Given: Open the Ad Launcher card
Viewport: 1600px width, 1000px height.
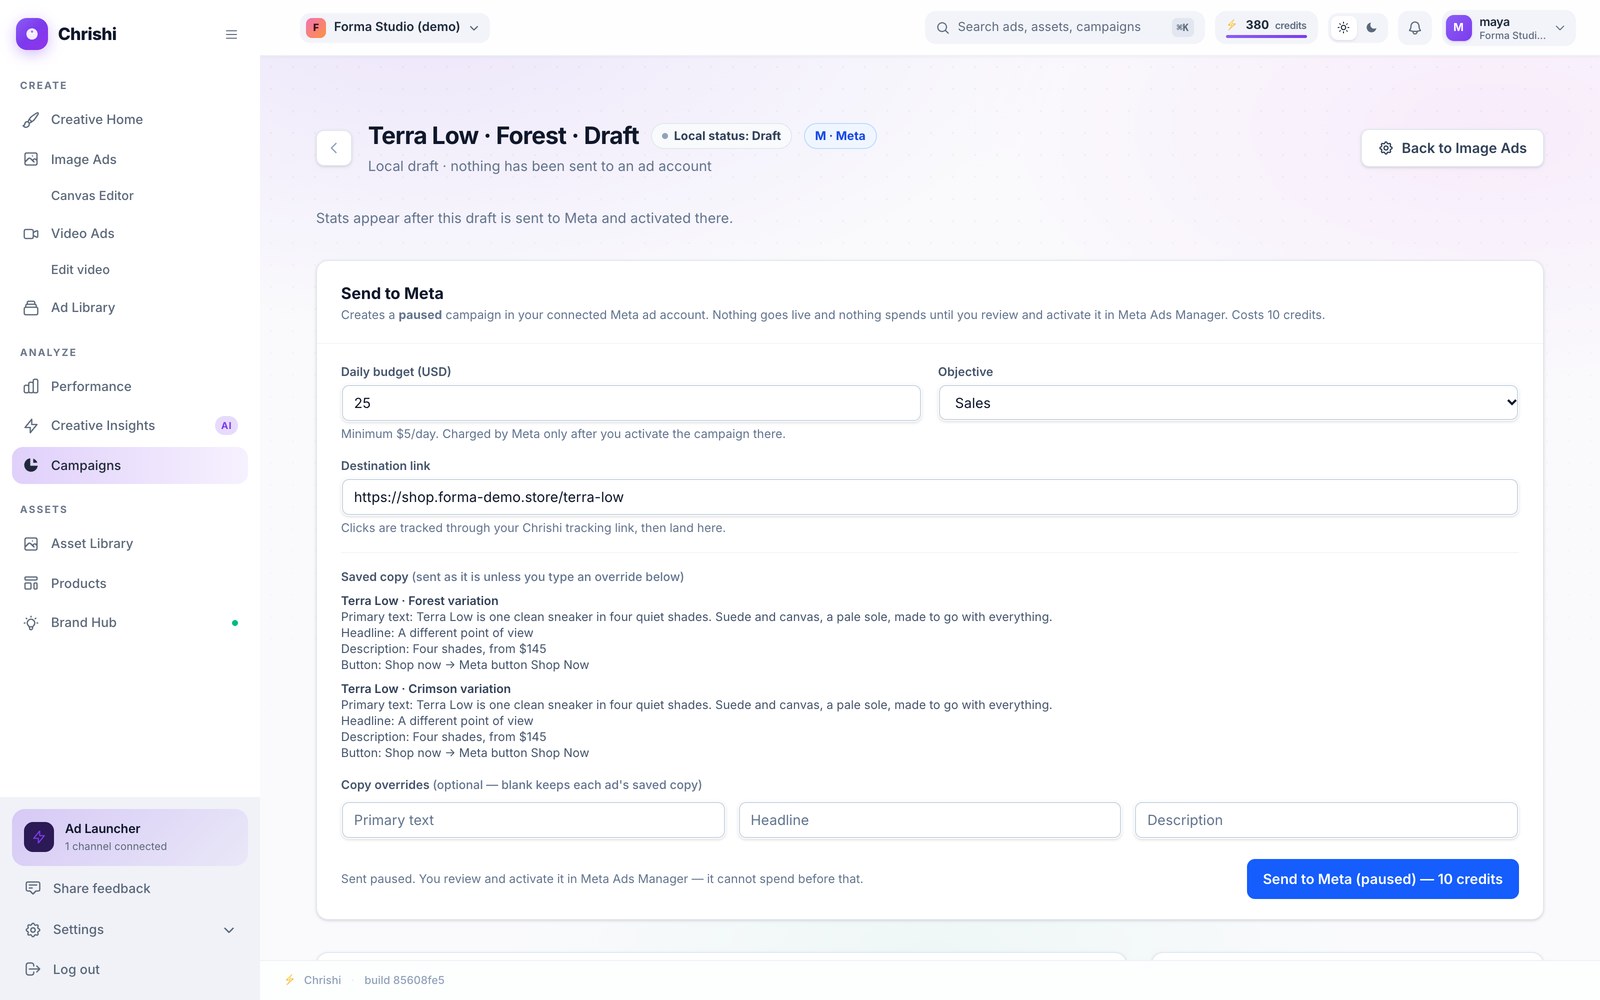Looking at the screenshot, I should pos(130,838).
